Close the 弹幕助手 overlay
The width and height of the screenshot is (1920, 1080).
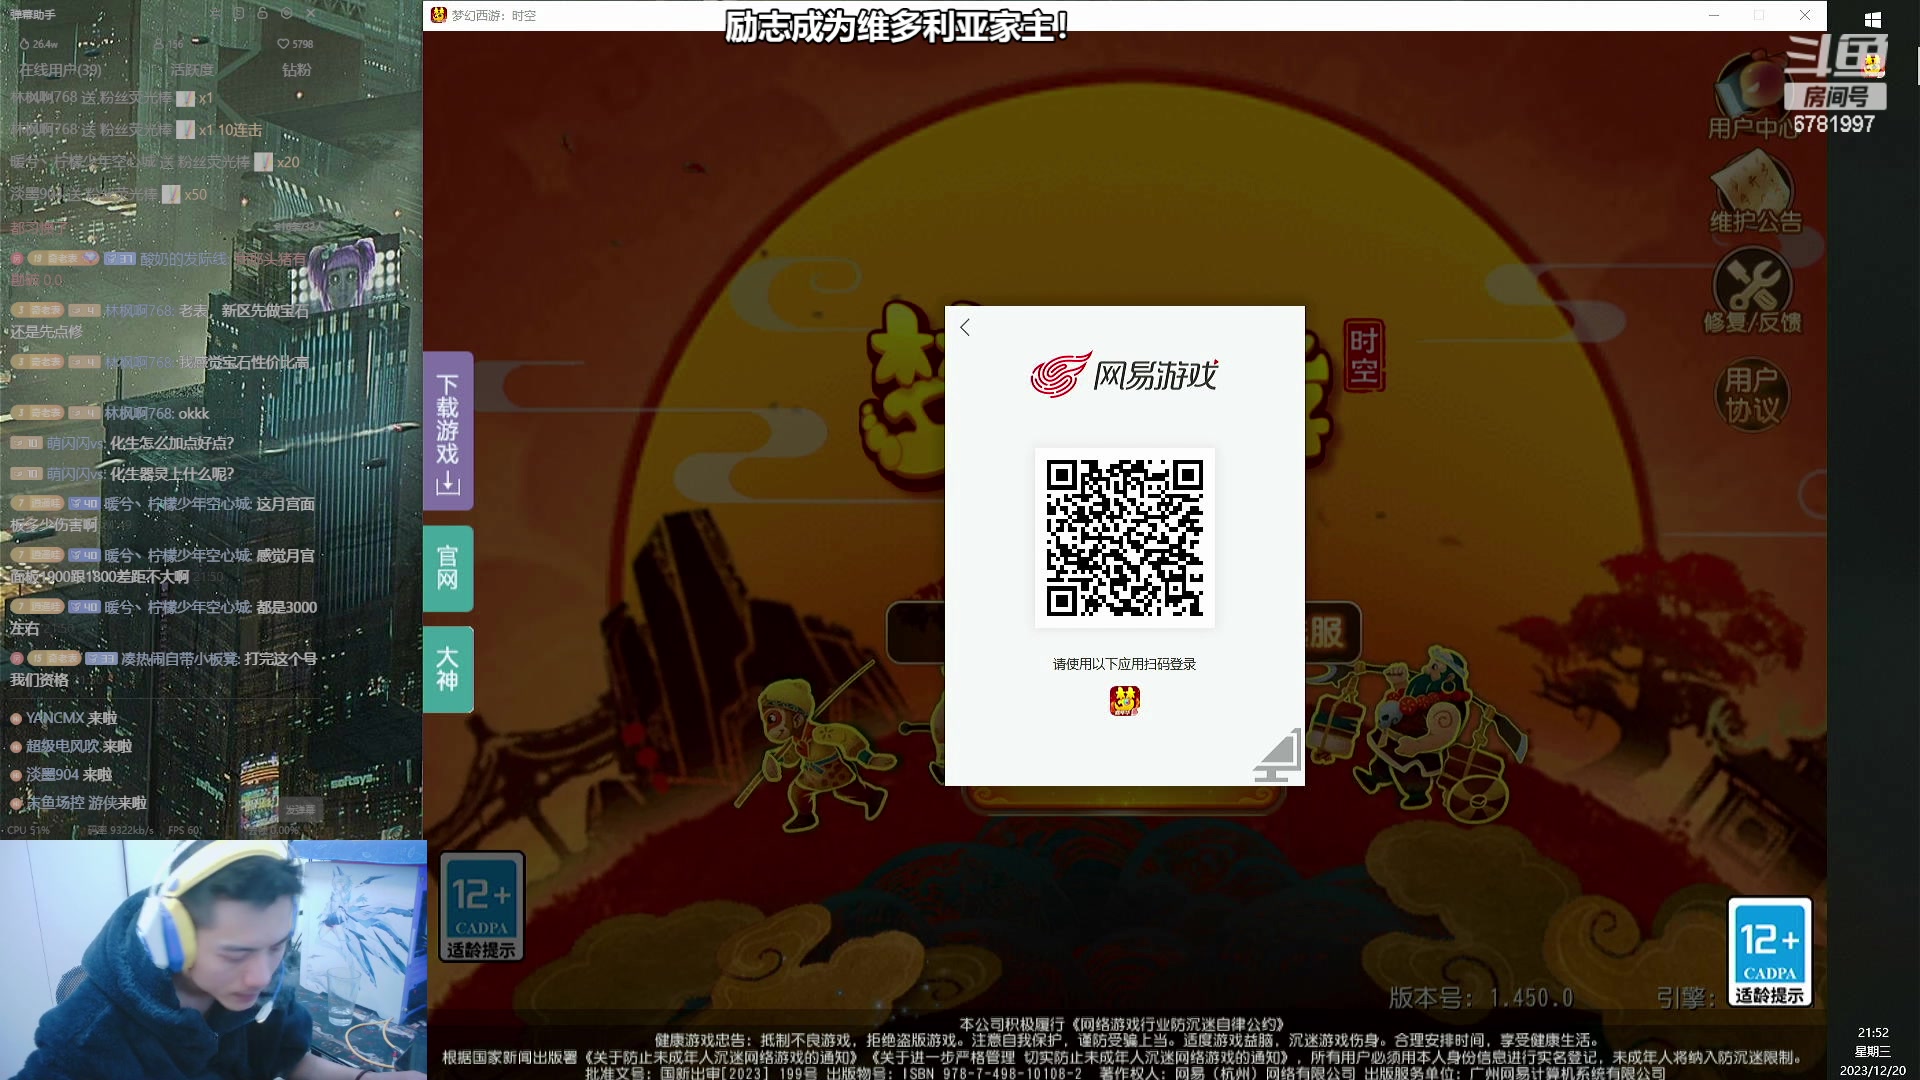pos(312,14)
